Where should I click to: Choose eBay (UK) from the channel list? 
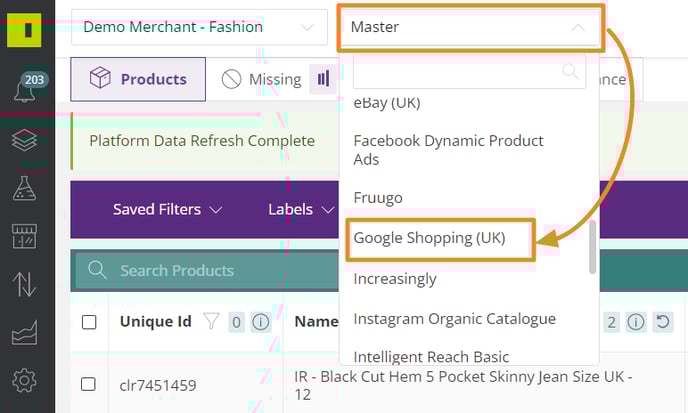coord(387,103)
